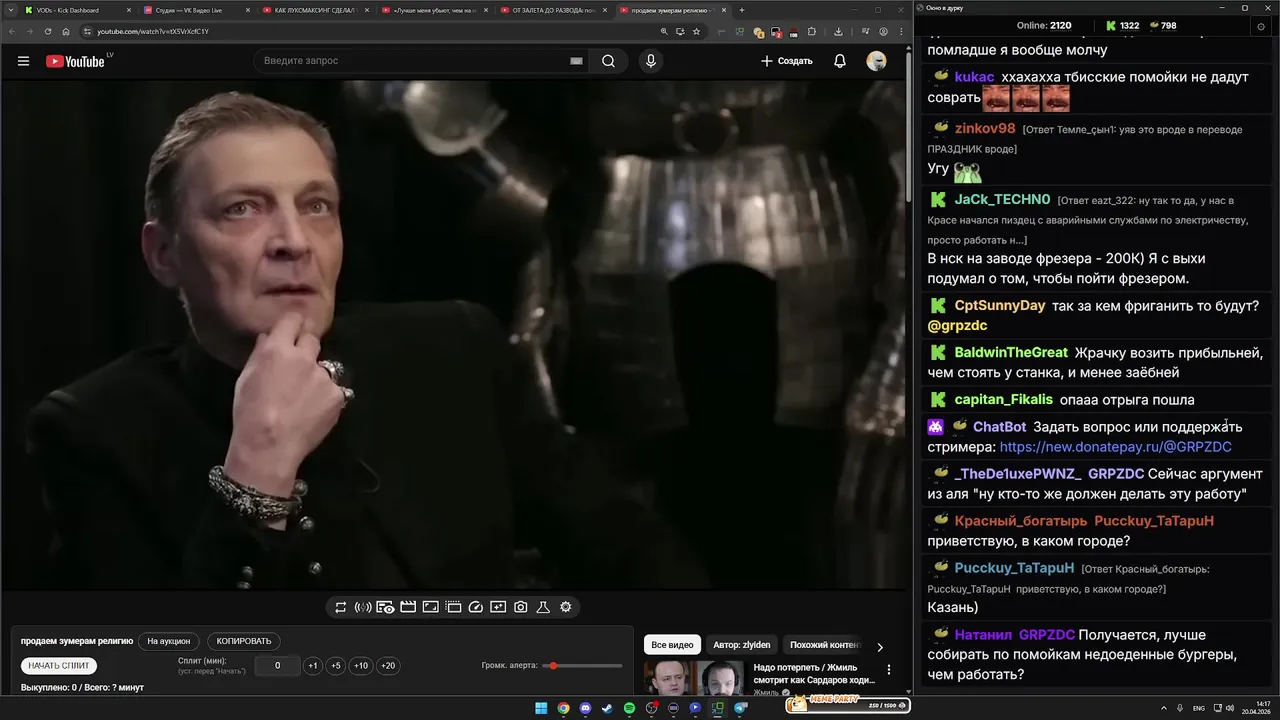Image resolution: width=1280 pixels, height=720 pixels.
Task: Open a new browser tab
Action: [x=741, y=10]
